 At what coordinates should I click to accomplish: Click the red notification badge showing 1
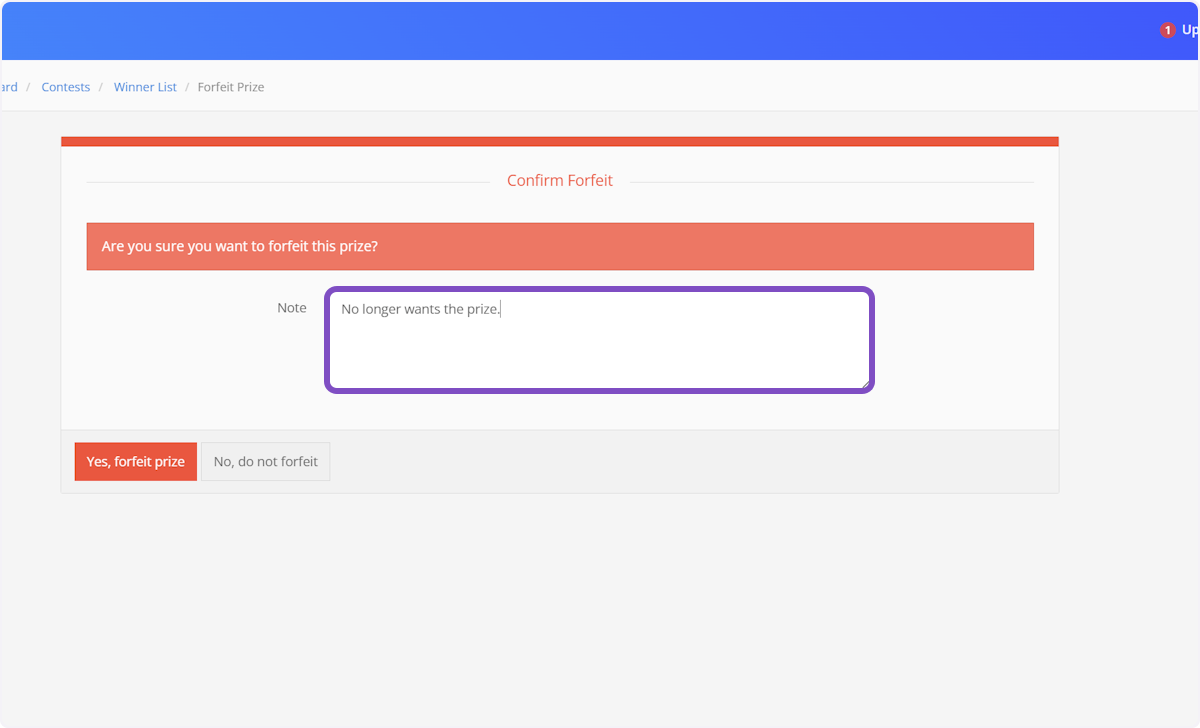tap(1167, 31)
